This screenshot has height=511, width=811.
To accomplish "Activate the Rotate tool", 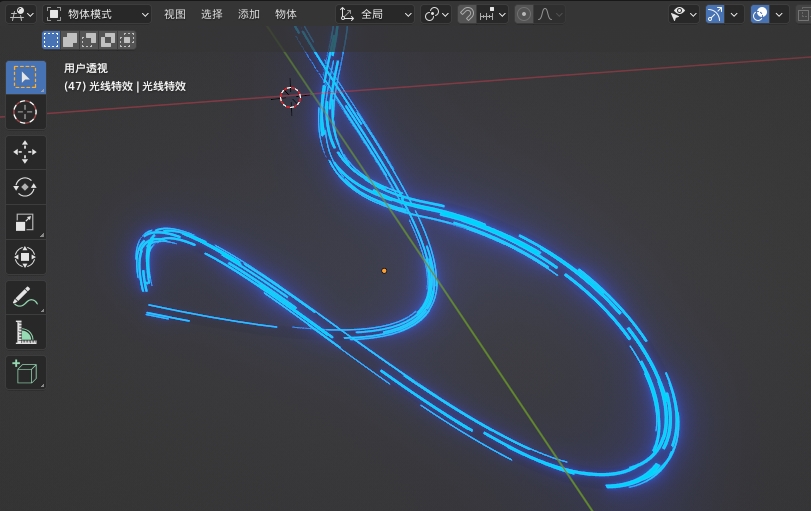I will [x=25, y=187].
